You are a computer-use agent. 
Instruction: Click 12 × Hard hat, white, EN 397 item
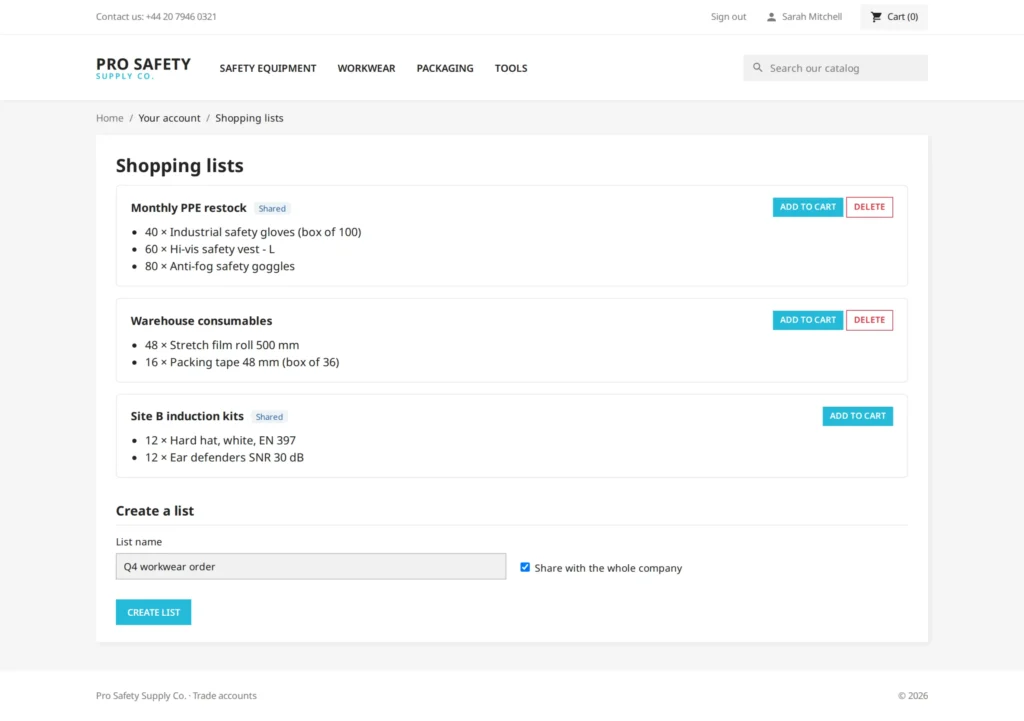pyautogui.click(x=220, y=440)
